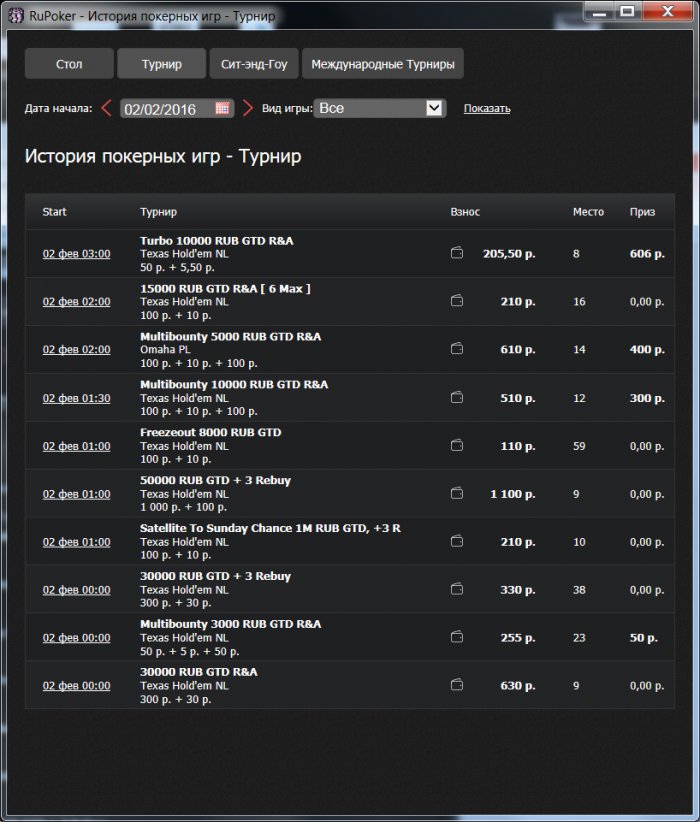
Task: Go to previous date with left arrow
Action: [107, 108]
